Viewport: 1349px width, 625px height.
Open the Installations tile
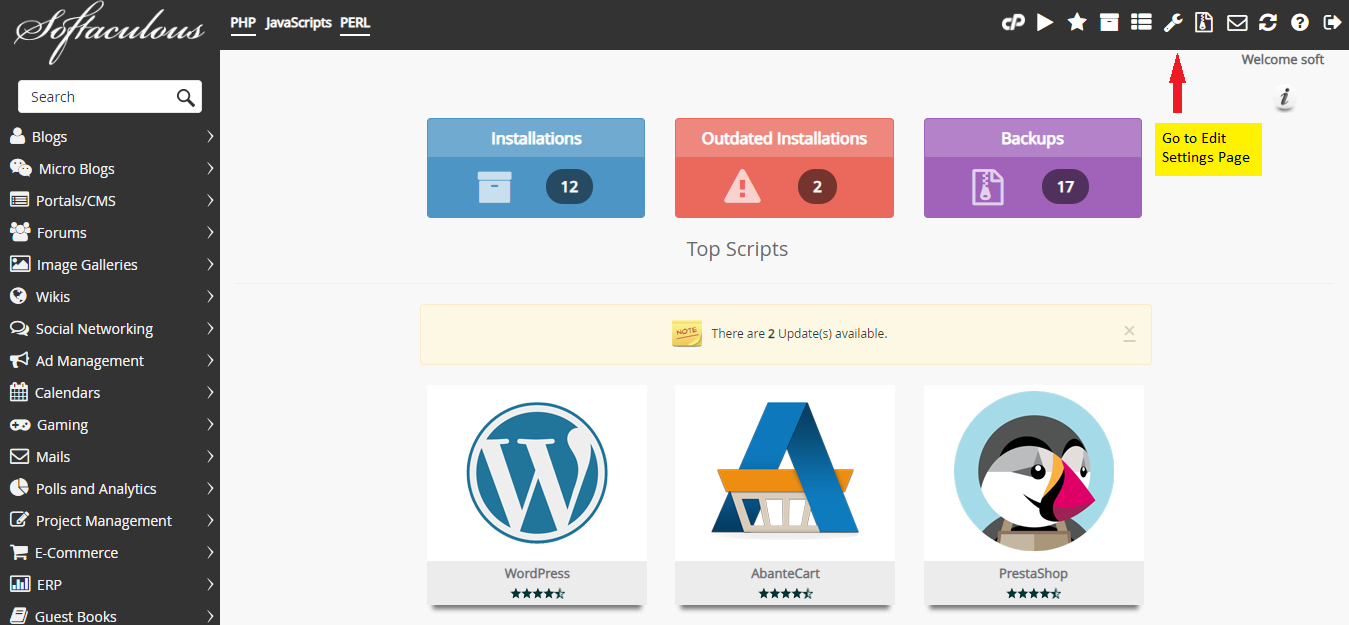536,168
